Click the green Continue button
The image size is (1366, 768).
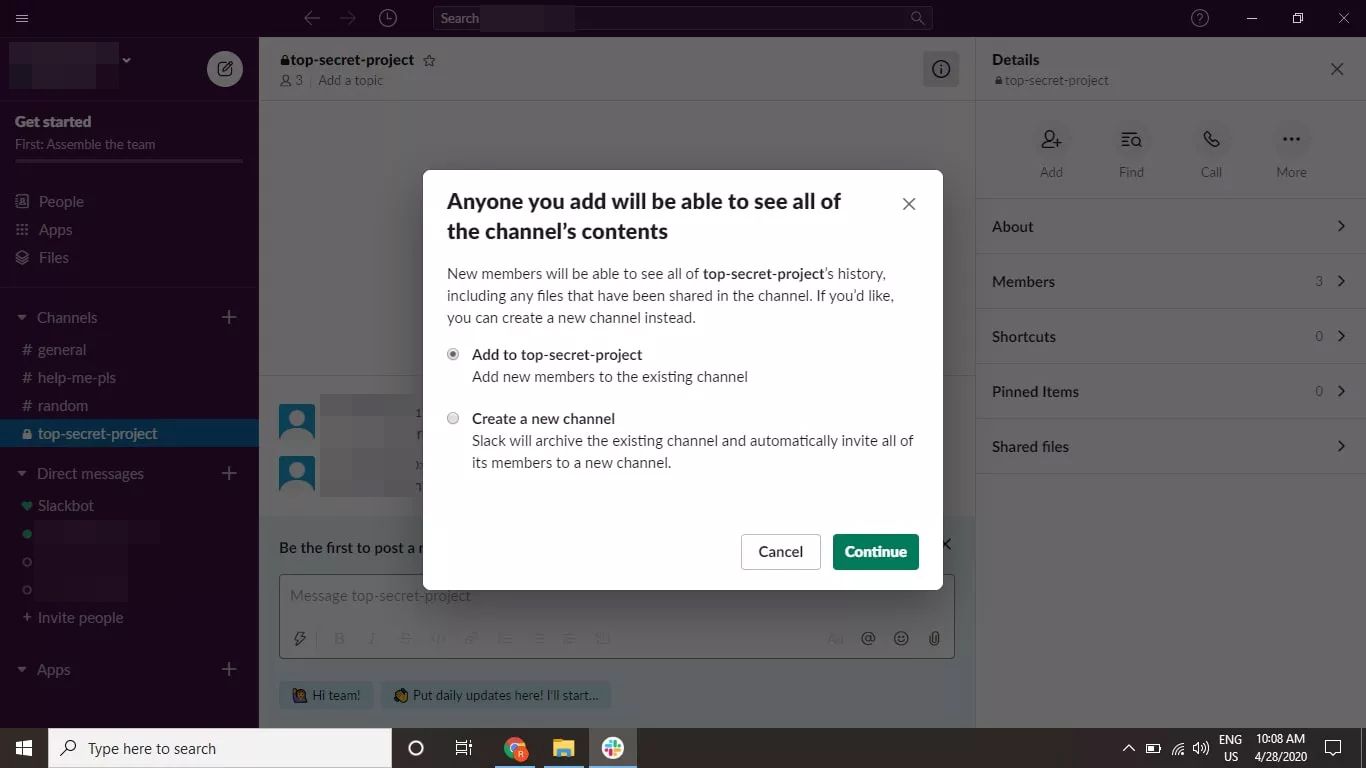pyautogui.click(x=875, y=552)
